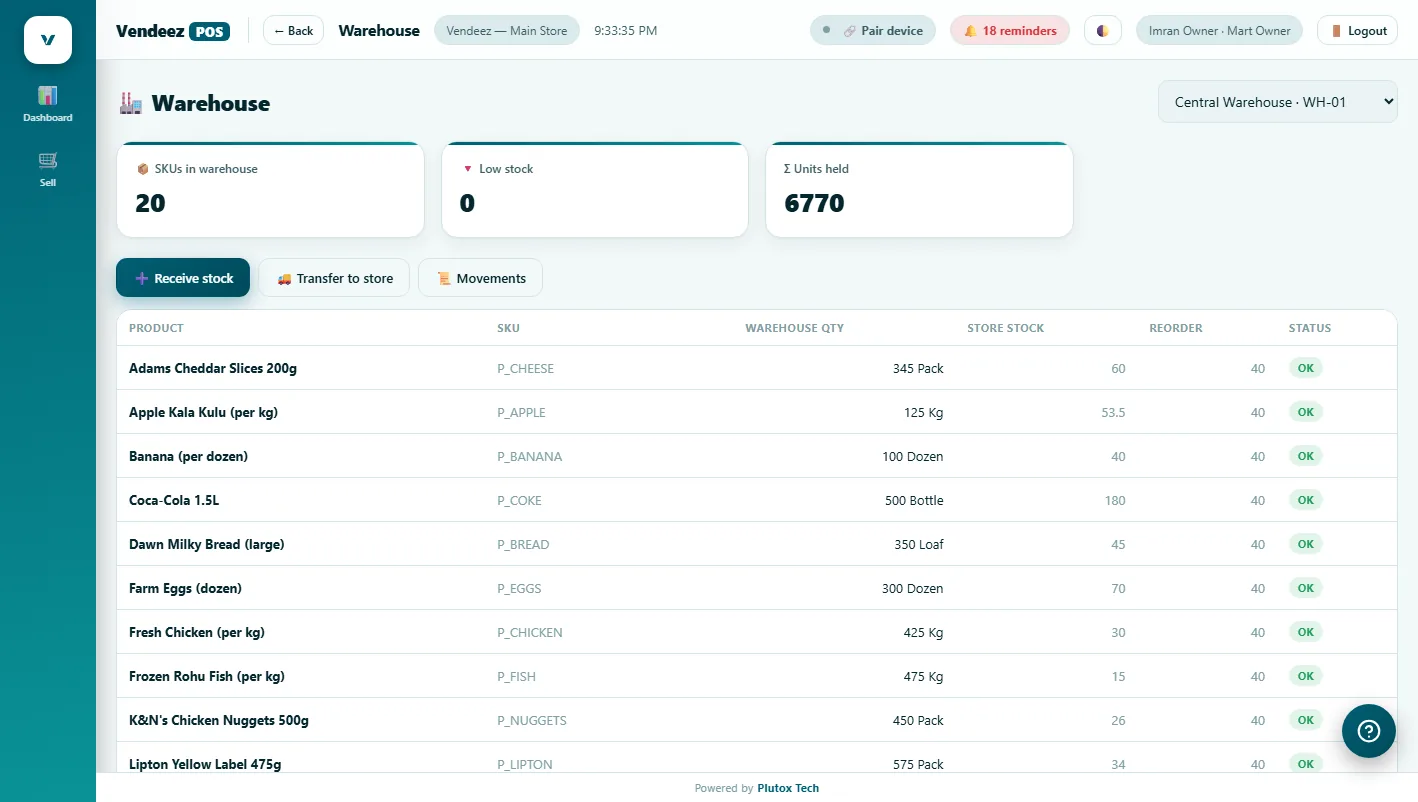Toggle the dark/light theme button
Viewport: 1418px width, 802px height.
coord(1103,31)
